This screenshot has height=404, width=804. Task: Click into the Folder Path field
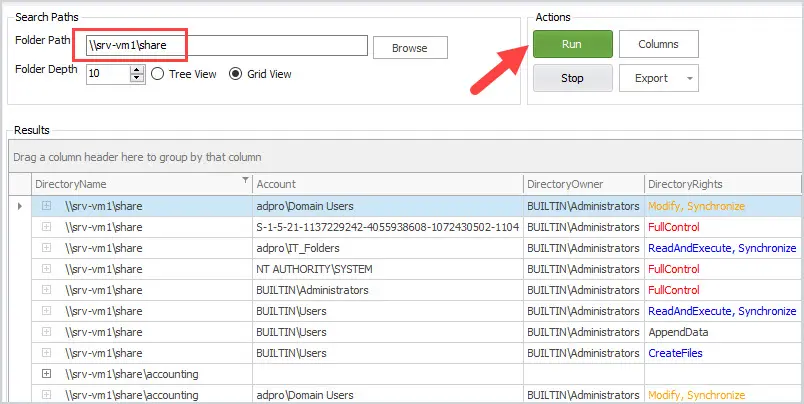tap(226, 45)
